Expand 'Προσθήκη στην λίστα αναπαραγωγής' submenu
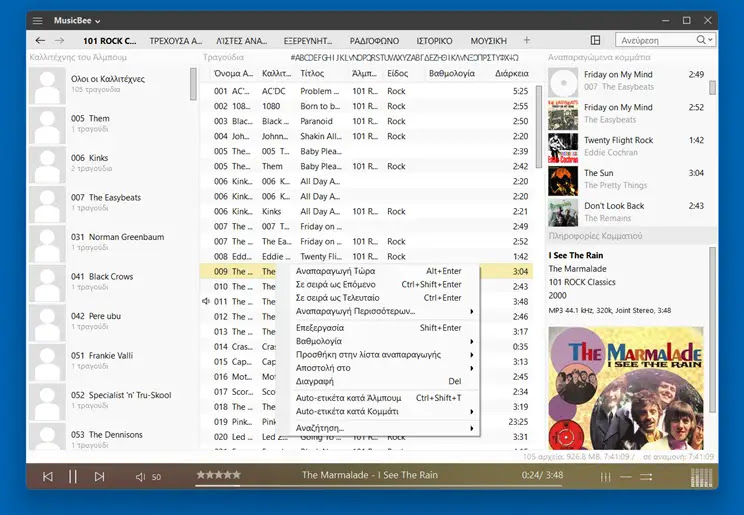This screenshot has height=515, width=744. [x=472, y=355]
